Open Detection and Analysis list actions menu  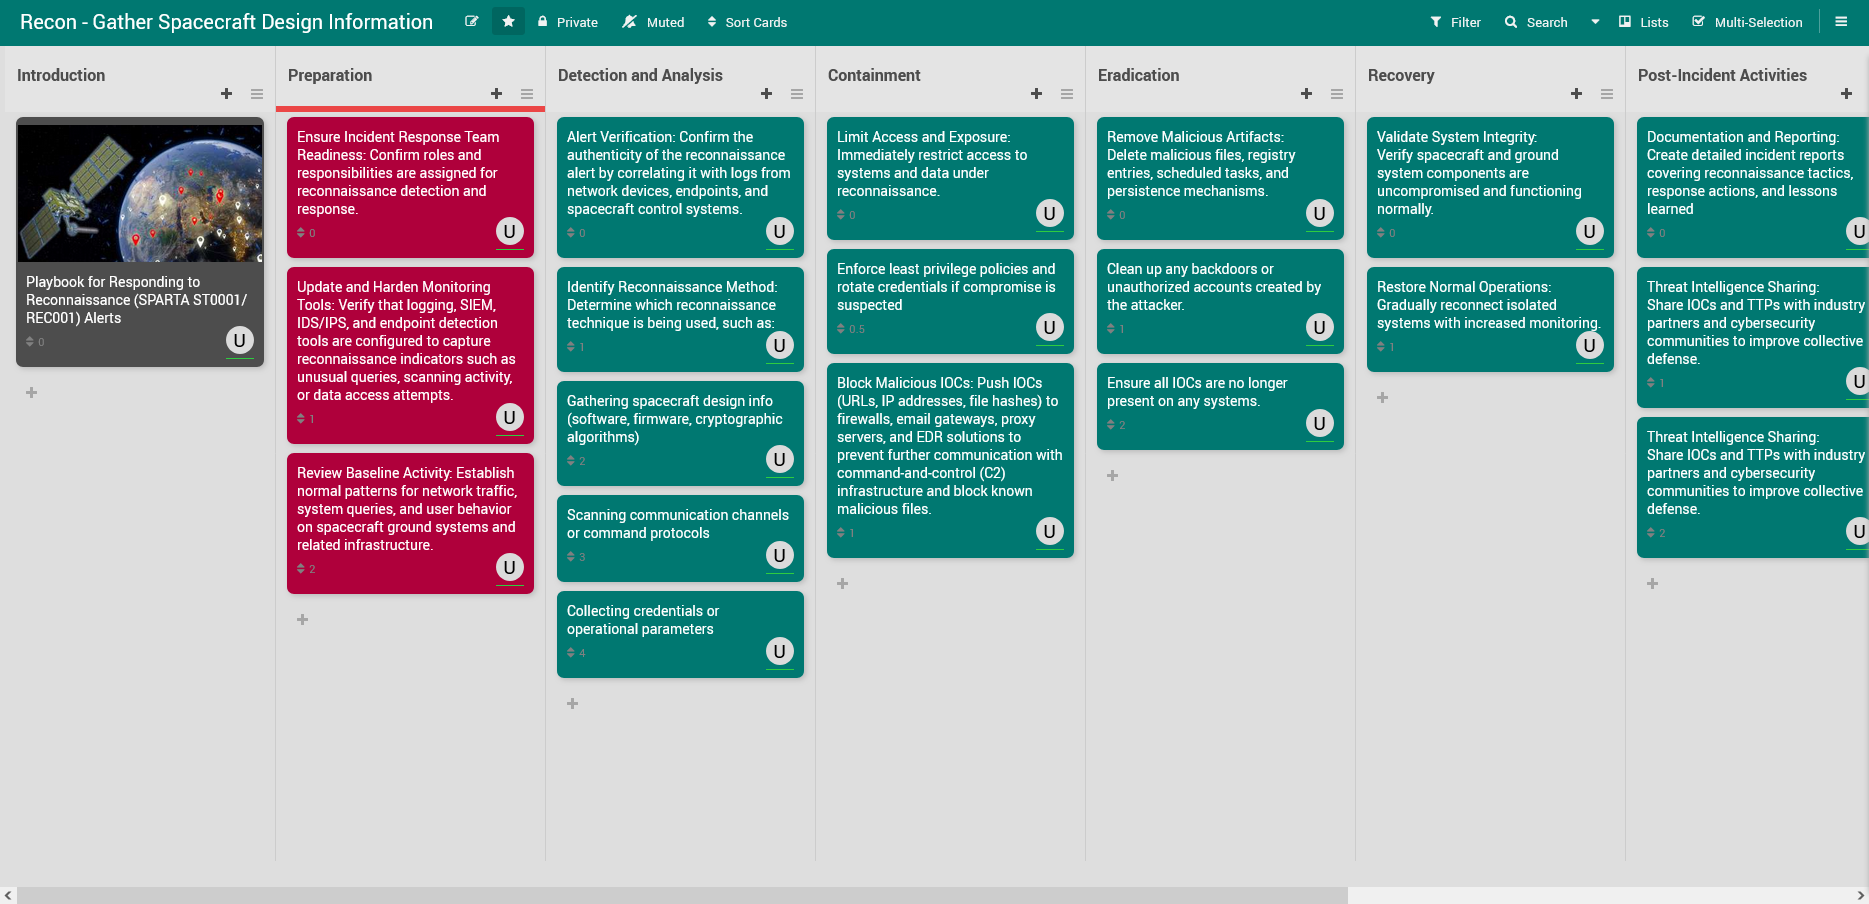797,94
